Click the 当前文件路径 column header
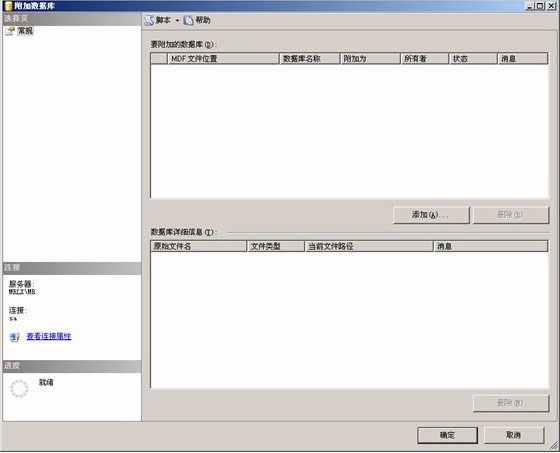 [x=369, y=246]
